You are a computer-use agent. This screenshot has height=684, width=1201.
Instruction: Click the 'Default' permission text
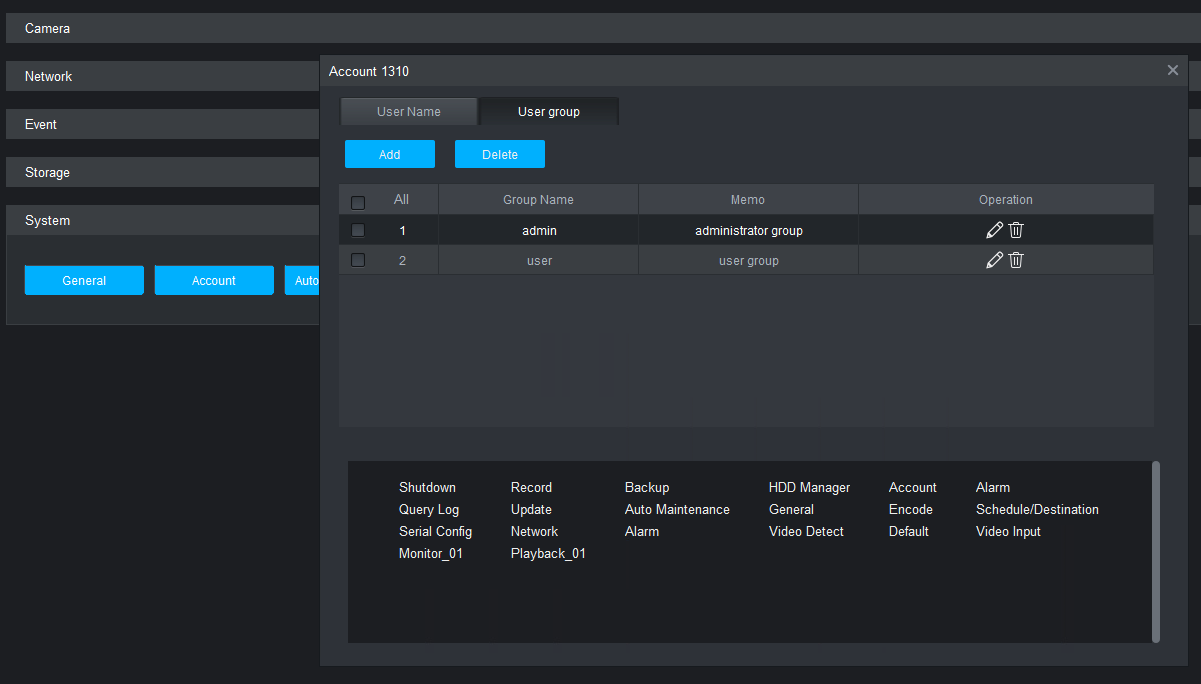click(909, 532)
